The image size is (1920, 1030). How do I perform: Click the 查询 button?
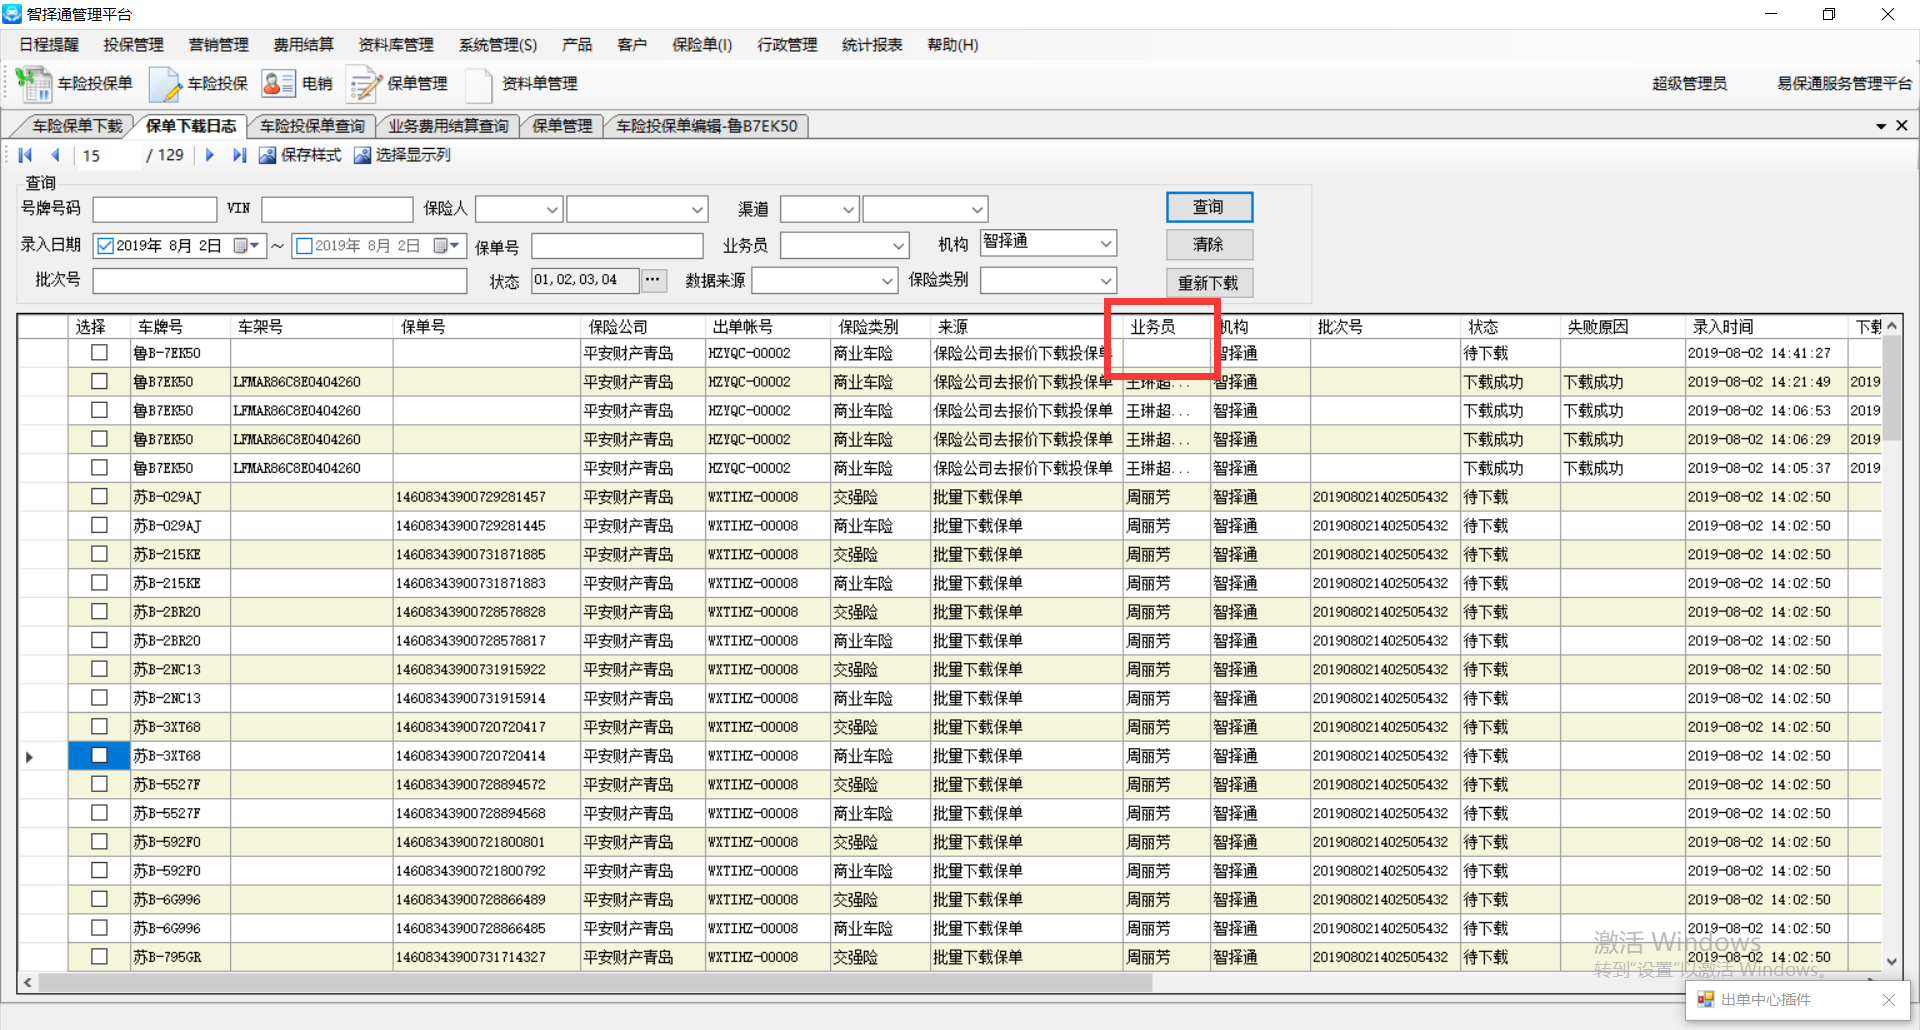(1208, 207)
